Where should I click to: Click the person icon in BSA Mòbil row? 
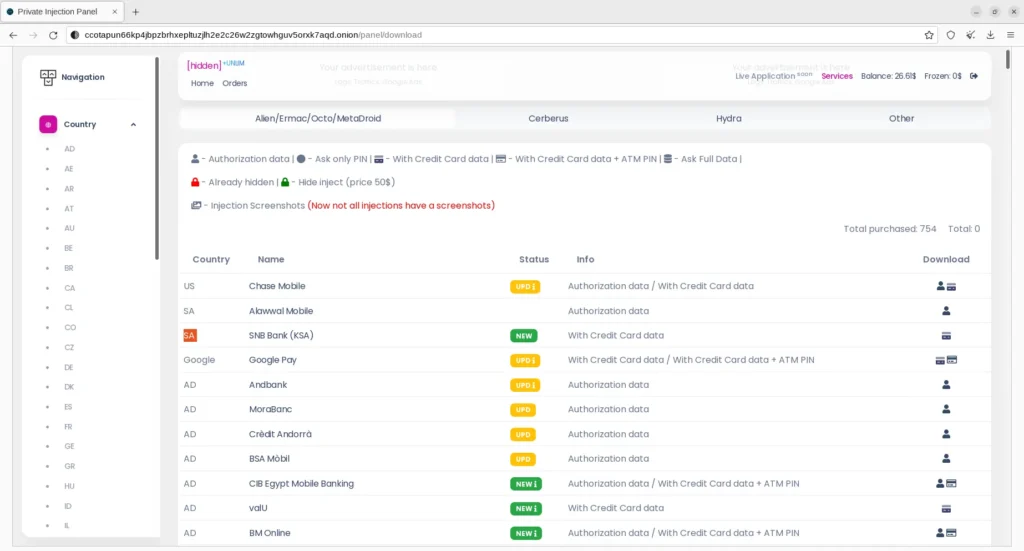coord(946,459)
